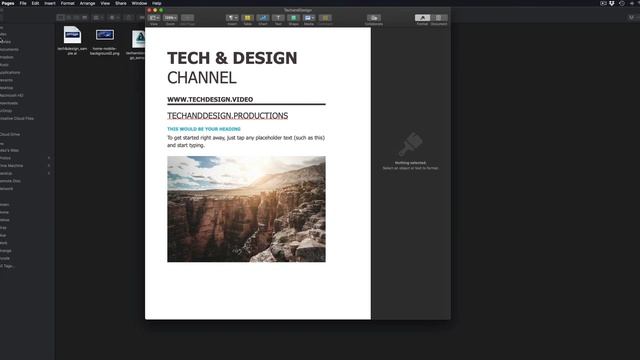Switch to the Format inspector tab

click(422, 18)
